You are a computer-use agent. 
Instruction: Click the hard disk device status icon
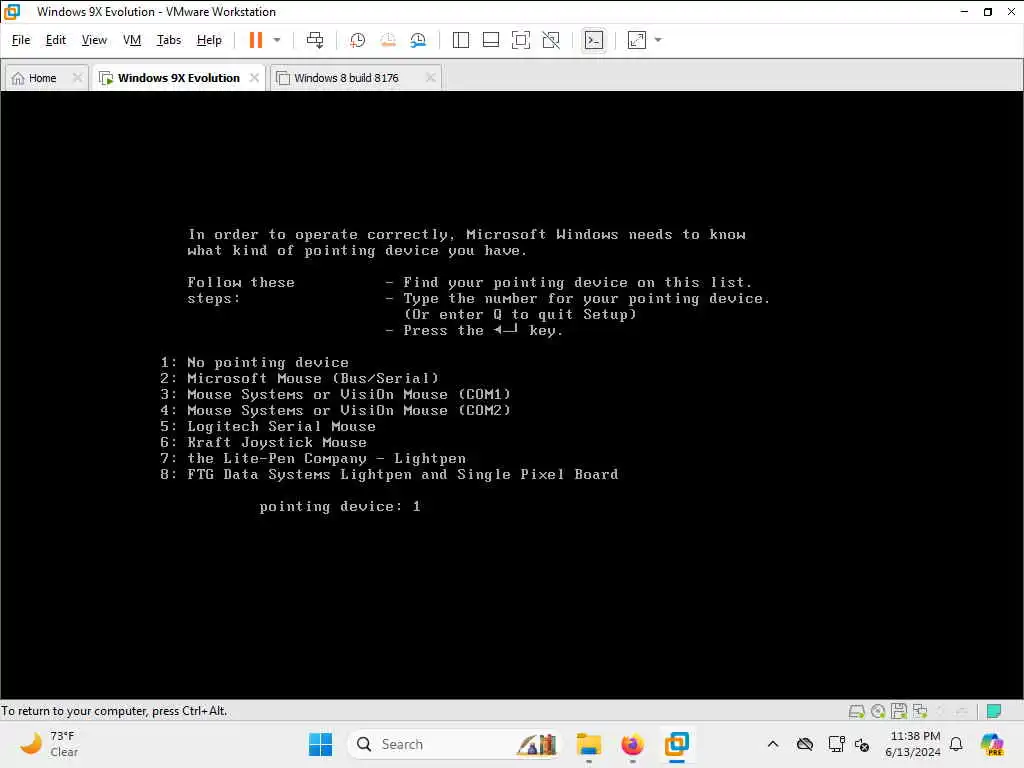[x=856, y=711]
